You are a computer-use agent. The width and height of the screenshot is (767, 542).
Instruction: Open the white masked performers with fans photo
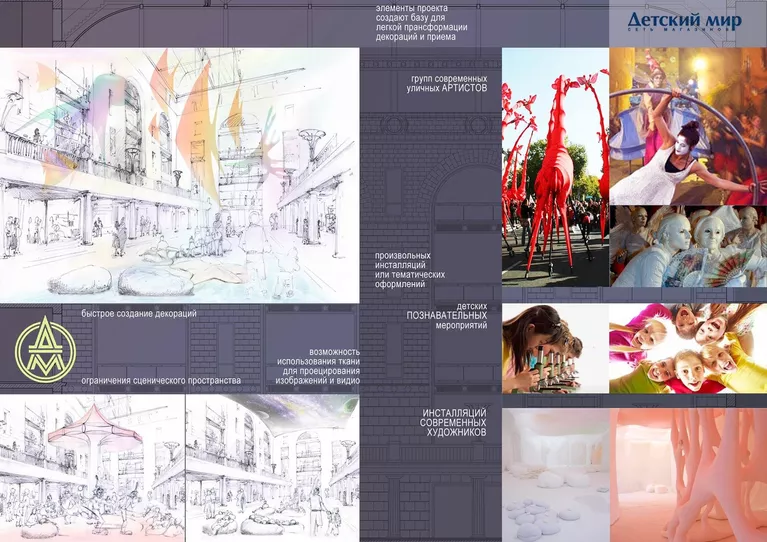pos(688,246)
